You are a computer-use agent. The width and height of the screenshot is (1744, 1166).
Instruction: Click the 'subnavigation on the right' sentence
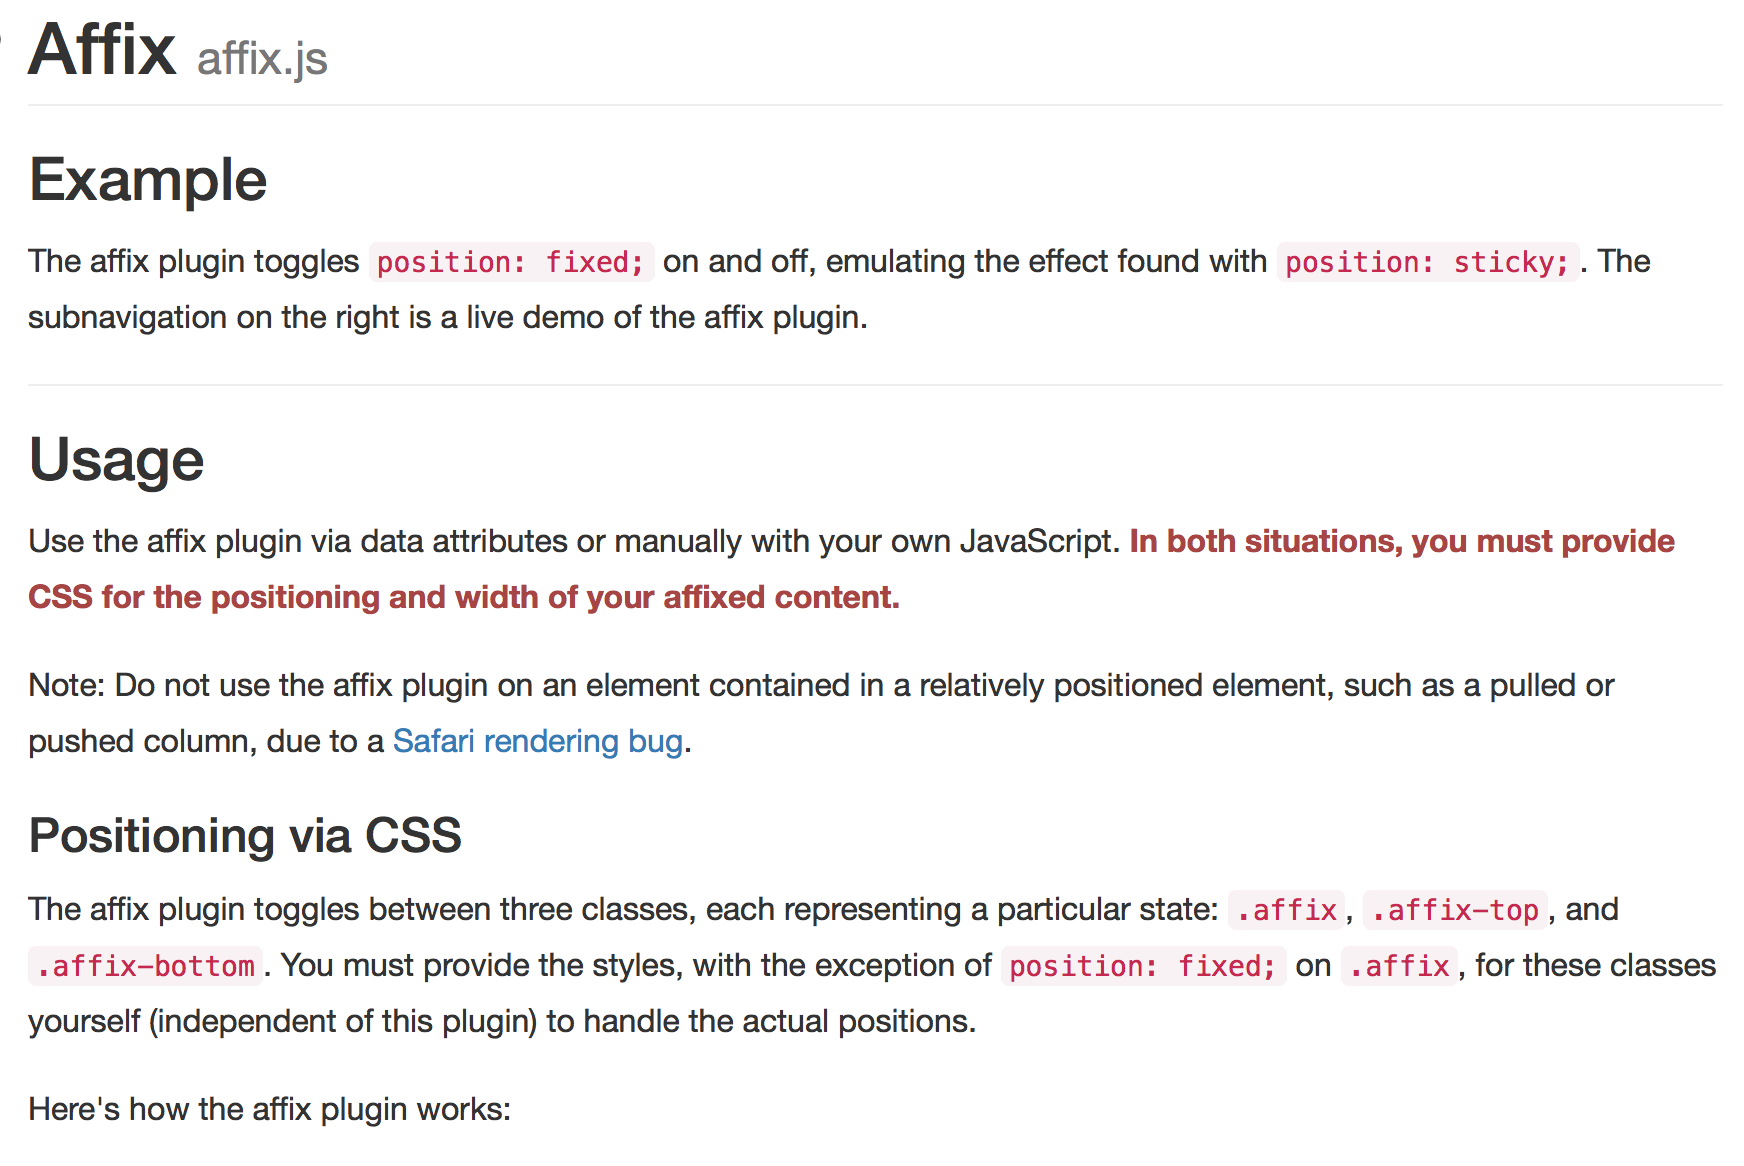pos(448,317)
